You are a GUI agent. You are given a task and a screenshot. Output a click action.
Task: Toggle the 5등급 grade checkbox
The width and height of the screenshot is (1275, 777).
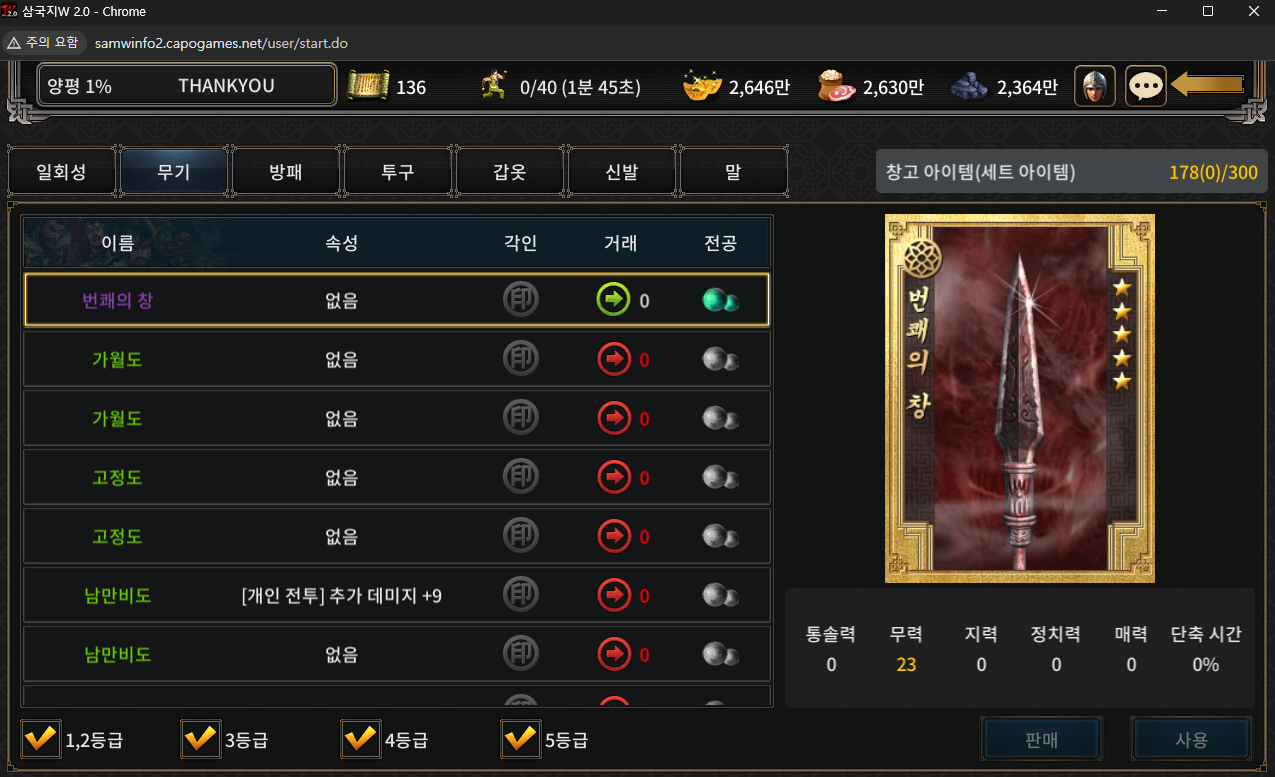520,740
